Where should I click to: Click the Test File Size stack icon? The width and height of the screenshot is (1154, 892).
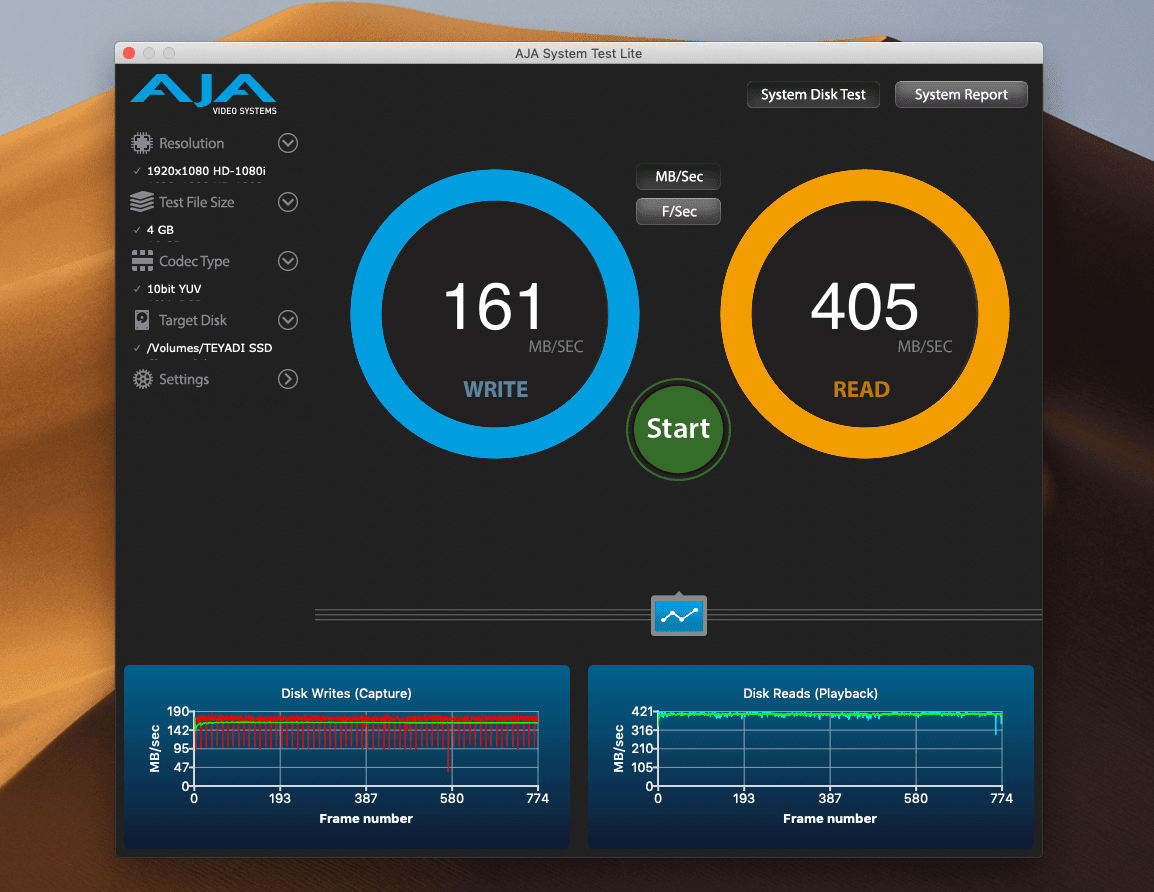click(x=142, y=202)
